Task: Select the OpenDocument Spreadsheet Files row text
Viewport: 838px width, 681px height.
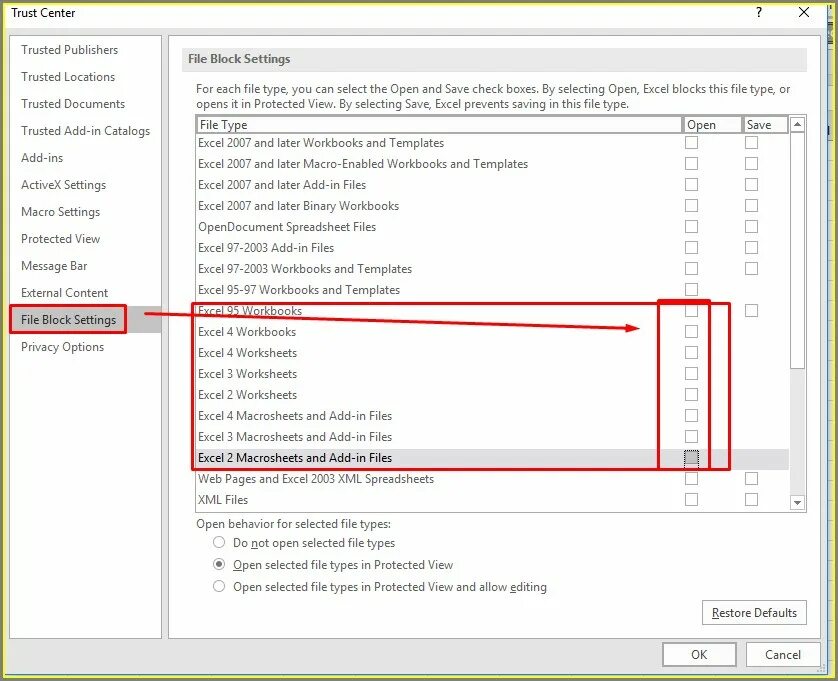Action: (287, 227)
